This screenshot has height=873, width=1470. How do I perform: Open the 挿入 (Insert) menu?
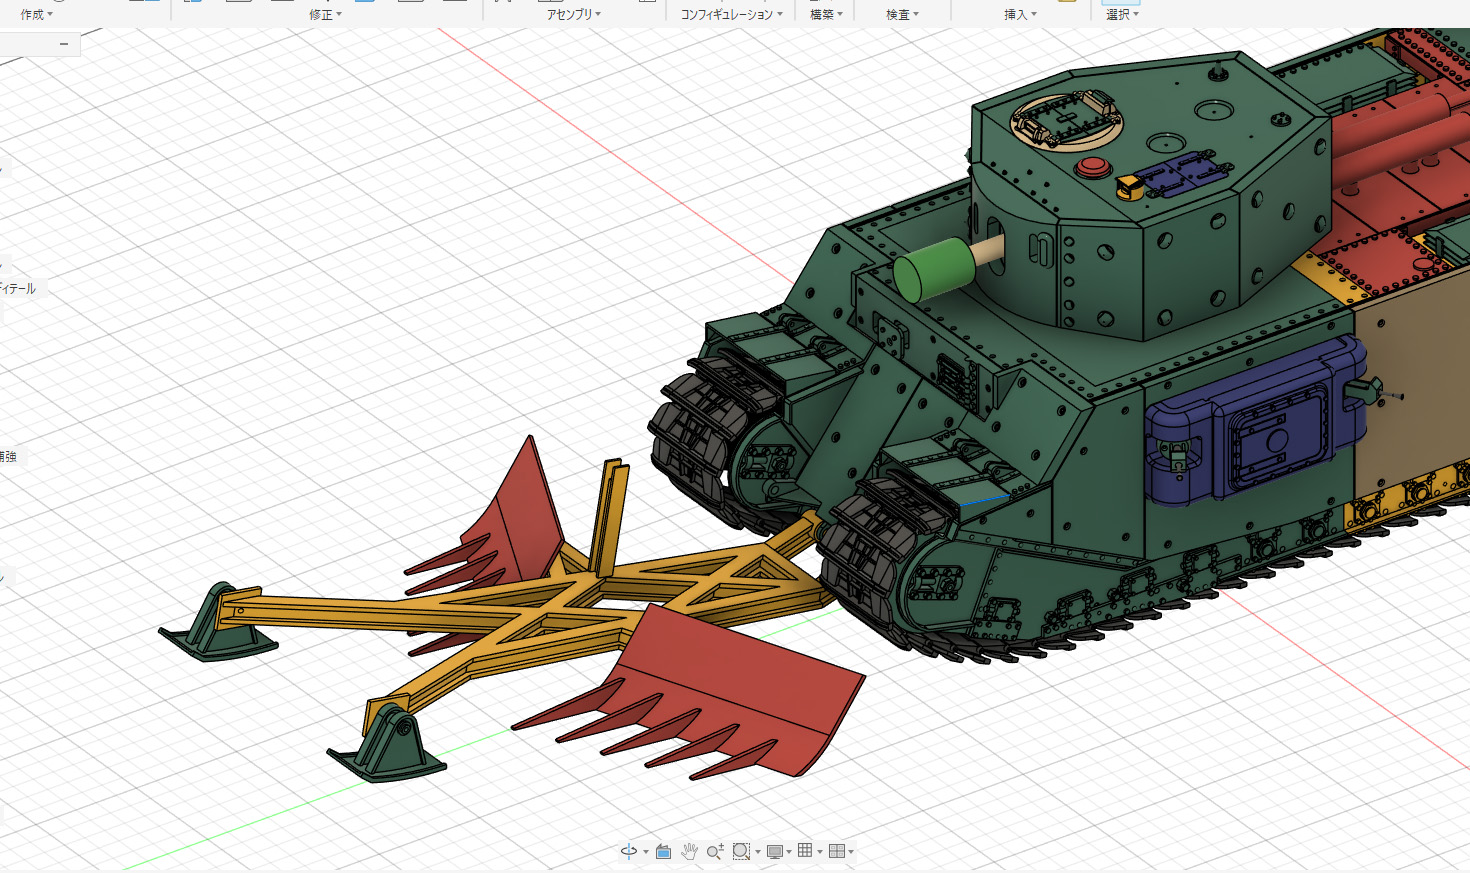tap(1020, 14)
